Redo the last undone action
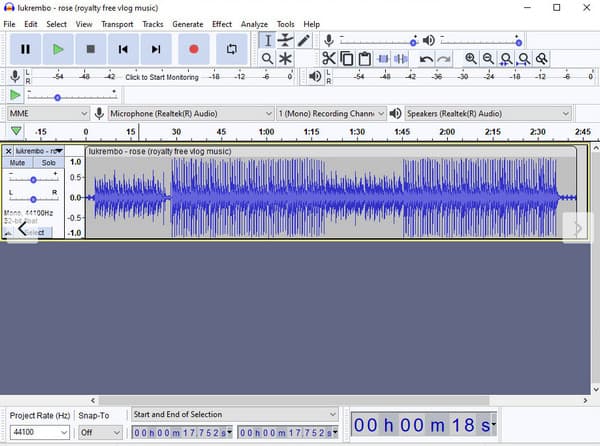The image size is (600, 446). 444,59
